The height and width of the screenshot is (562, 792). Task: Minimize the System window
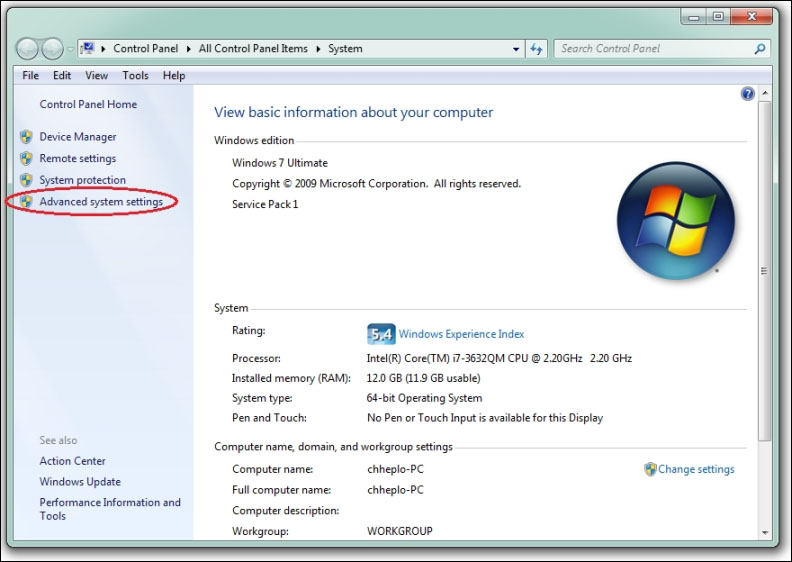694,17
